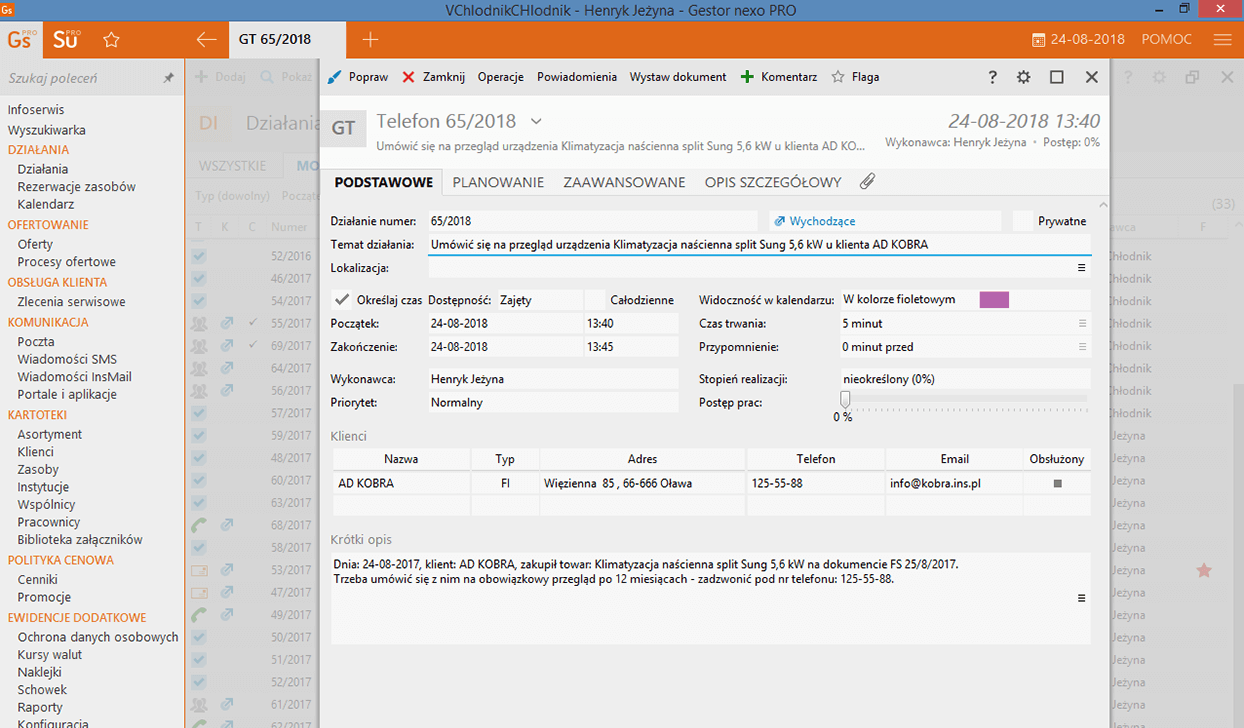
Task: Add a comment with the green plus Komentarz
Action: pos(779,77)
